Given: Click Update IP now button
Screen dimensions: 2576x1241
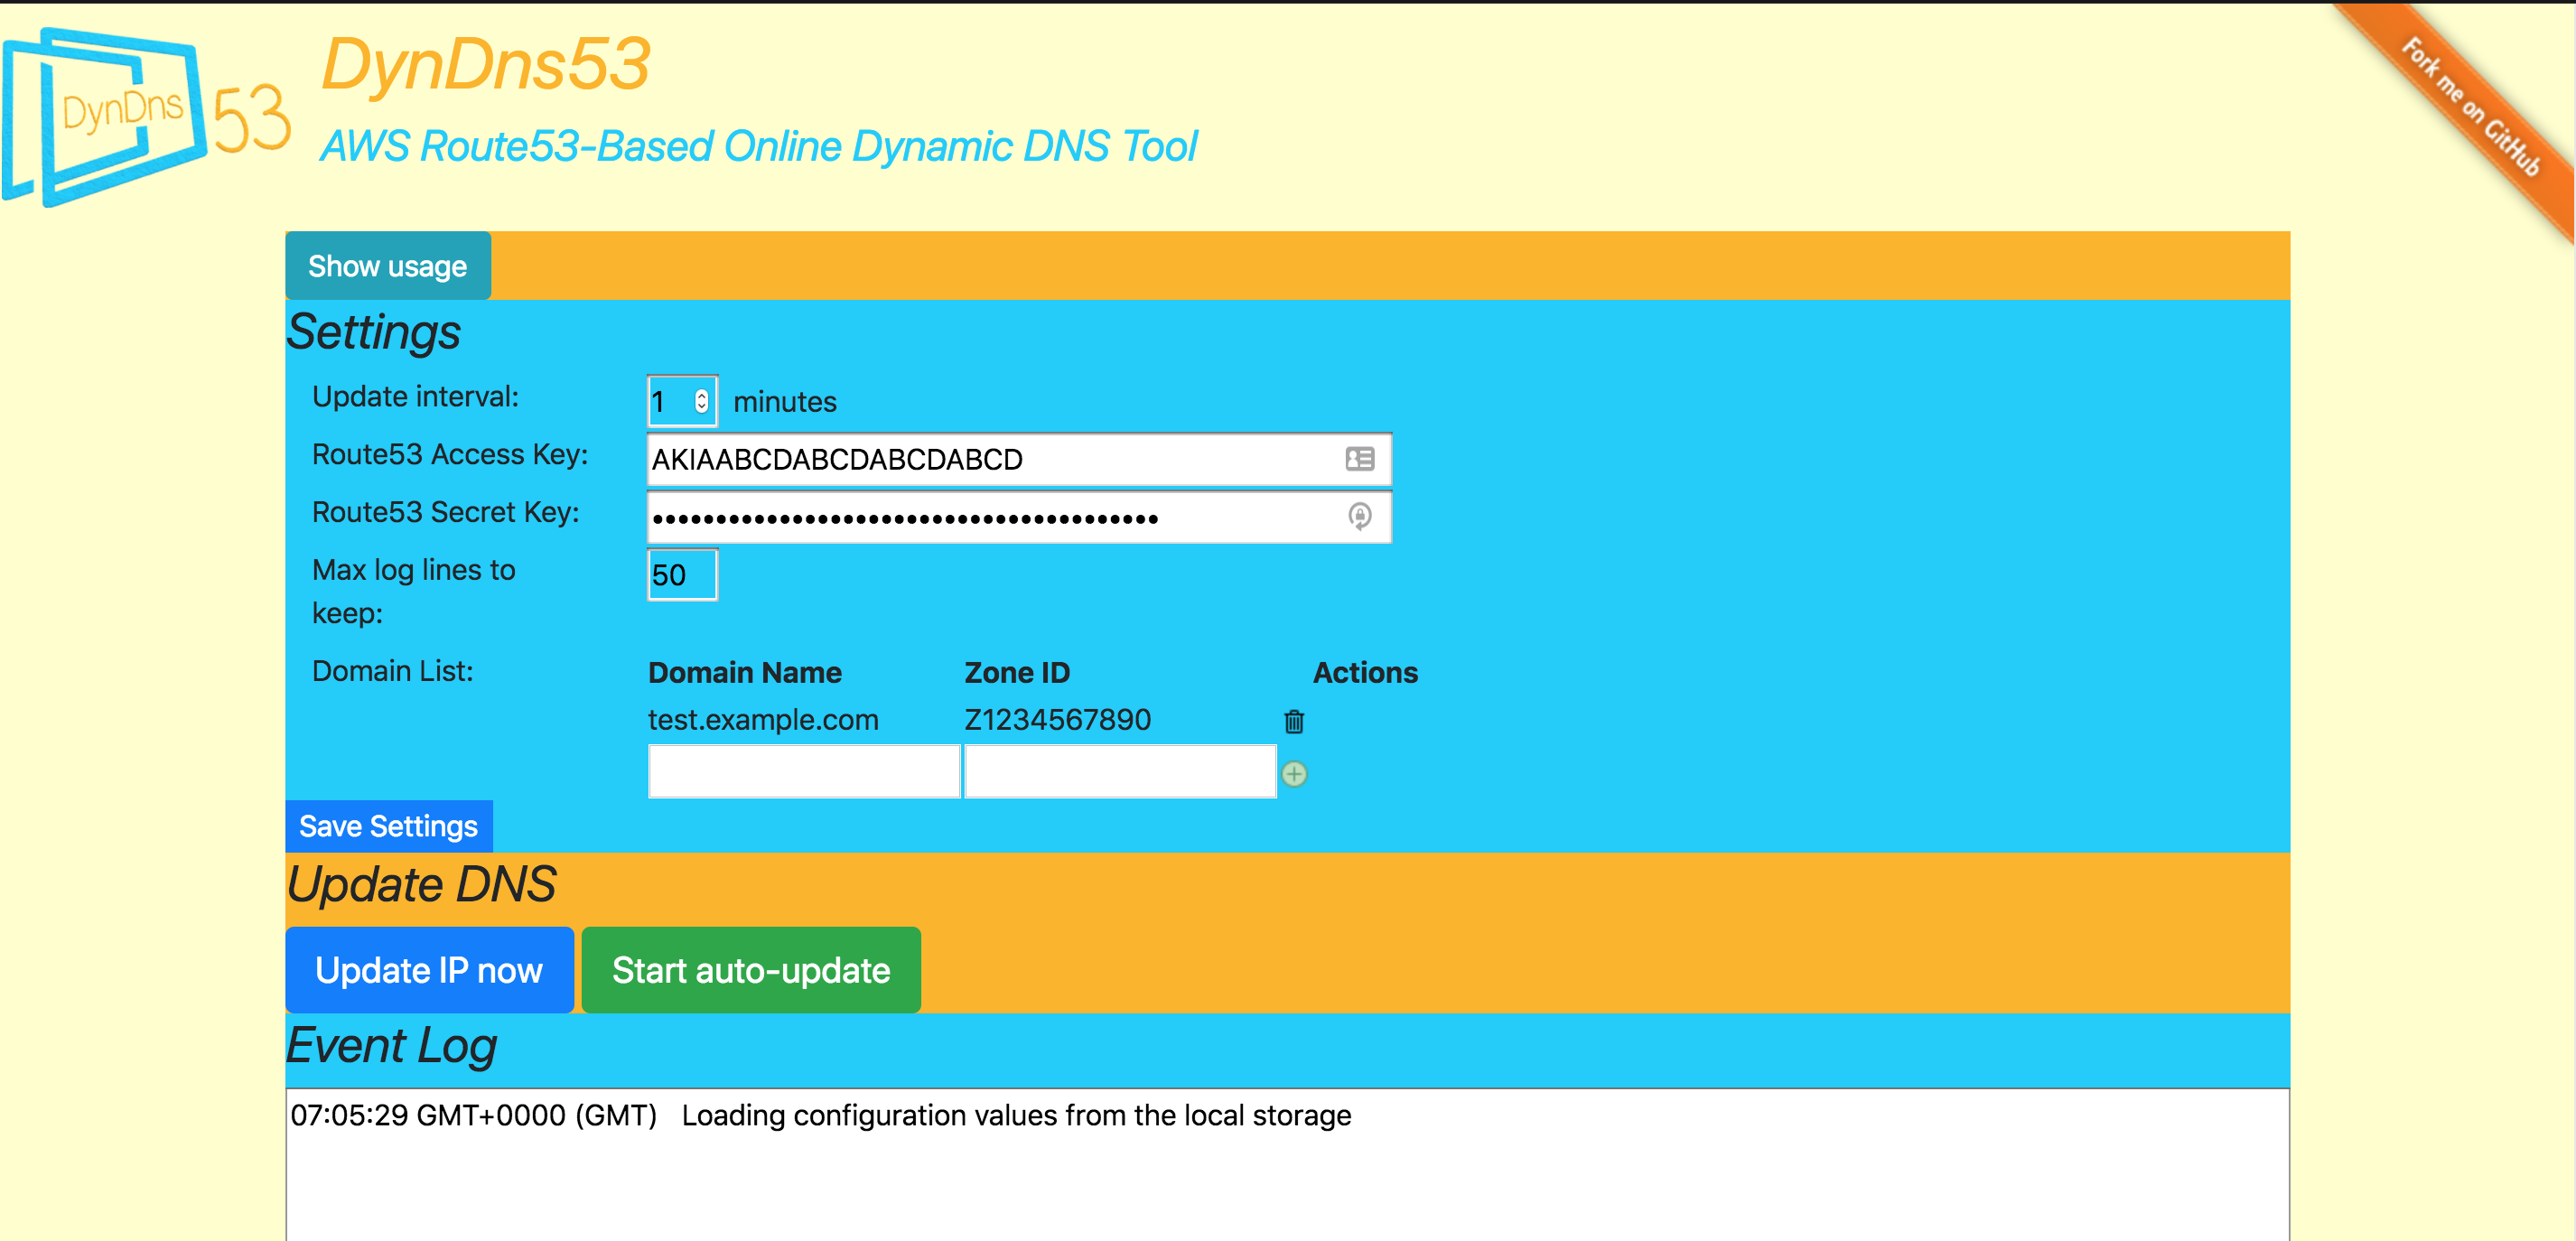Looking at the screenshot, I should [x=429, y=970].
